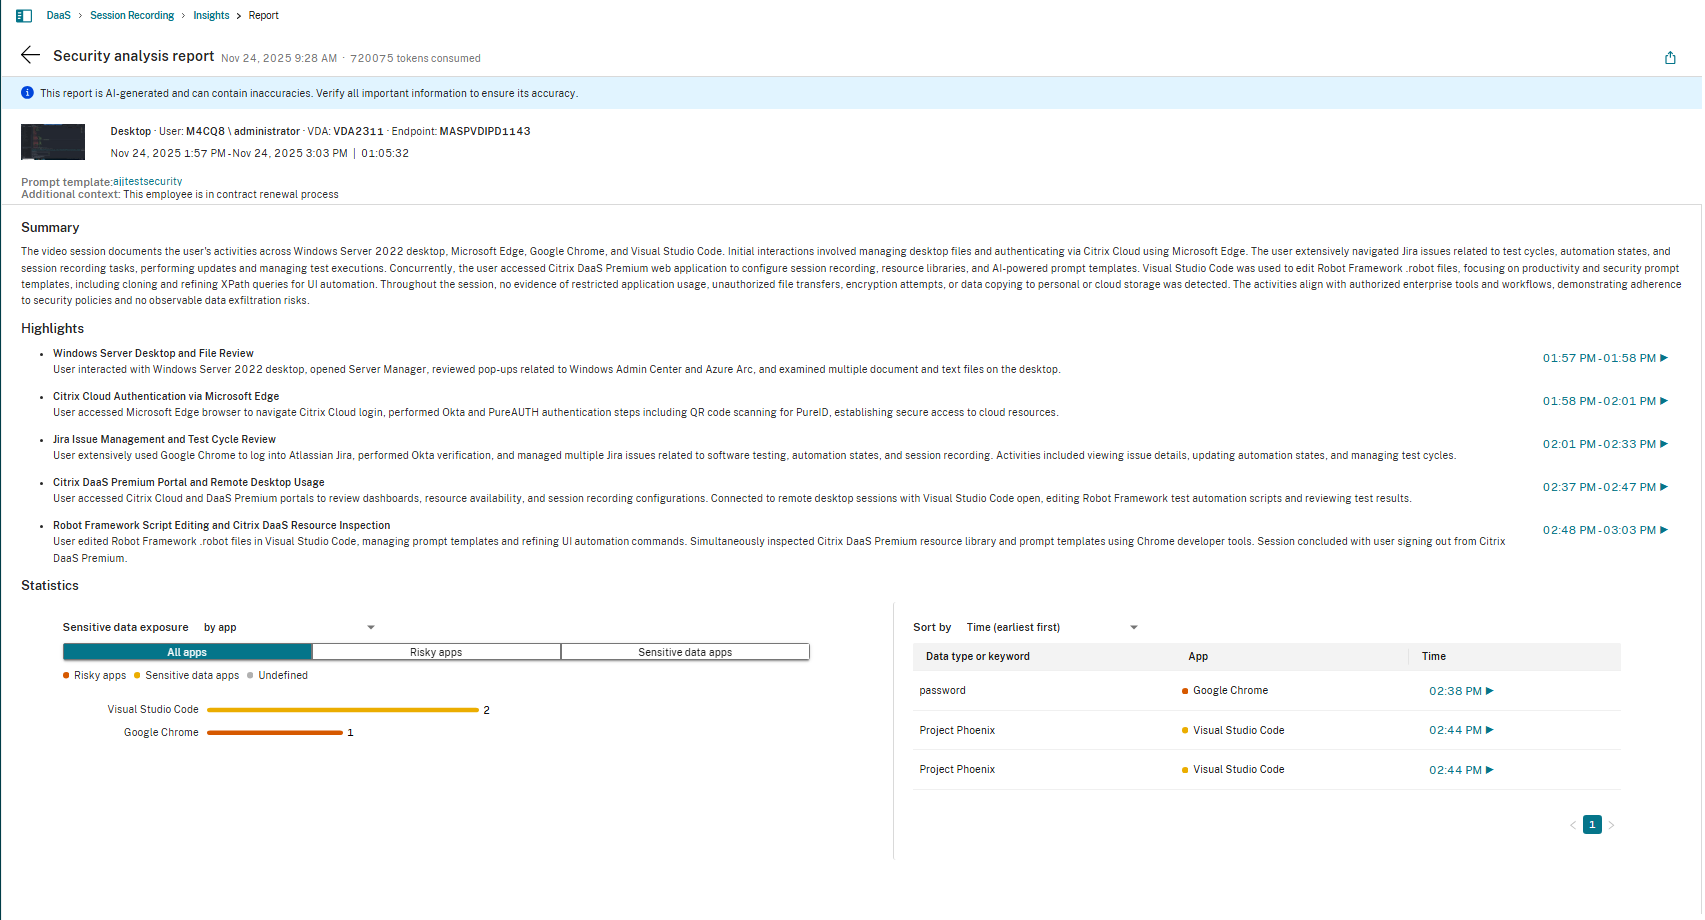Click the Report breadcrumb item
The height and width of the screenshot is (920, 1705).
point(264,16)
